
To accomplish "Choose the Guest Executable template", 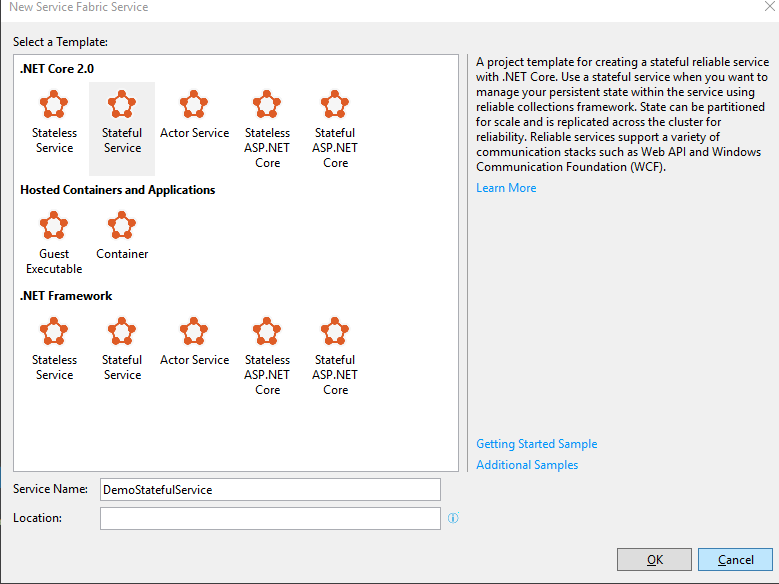I will (x=54, y=243).
